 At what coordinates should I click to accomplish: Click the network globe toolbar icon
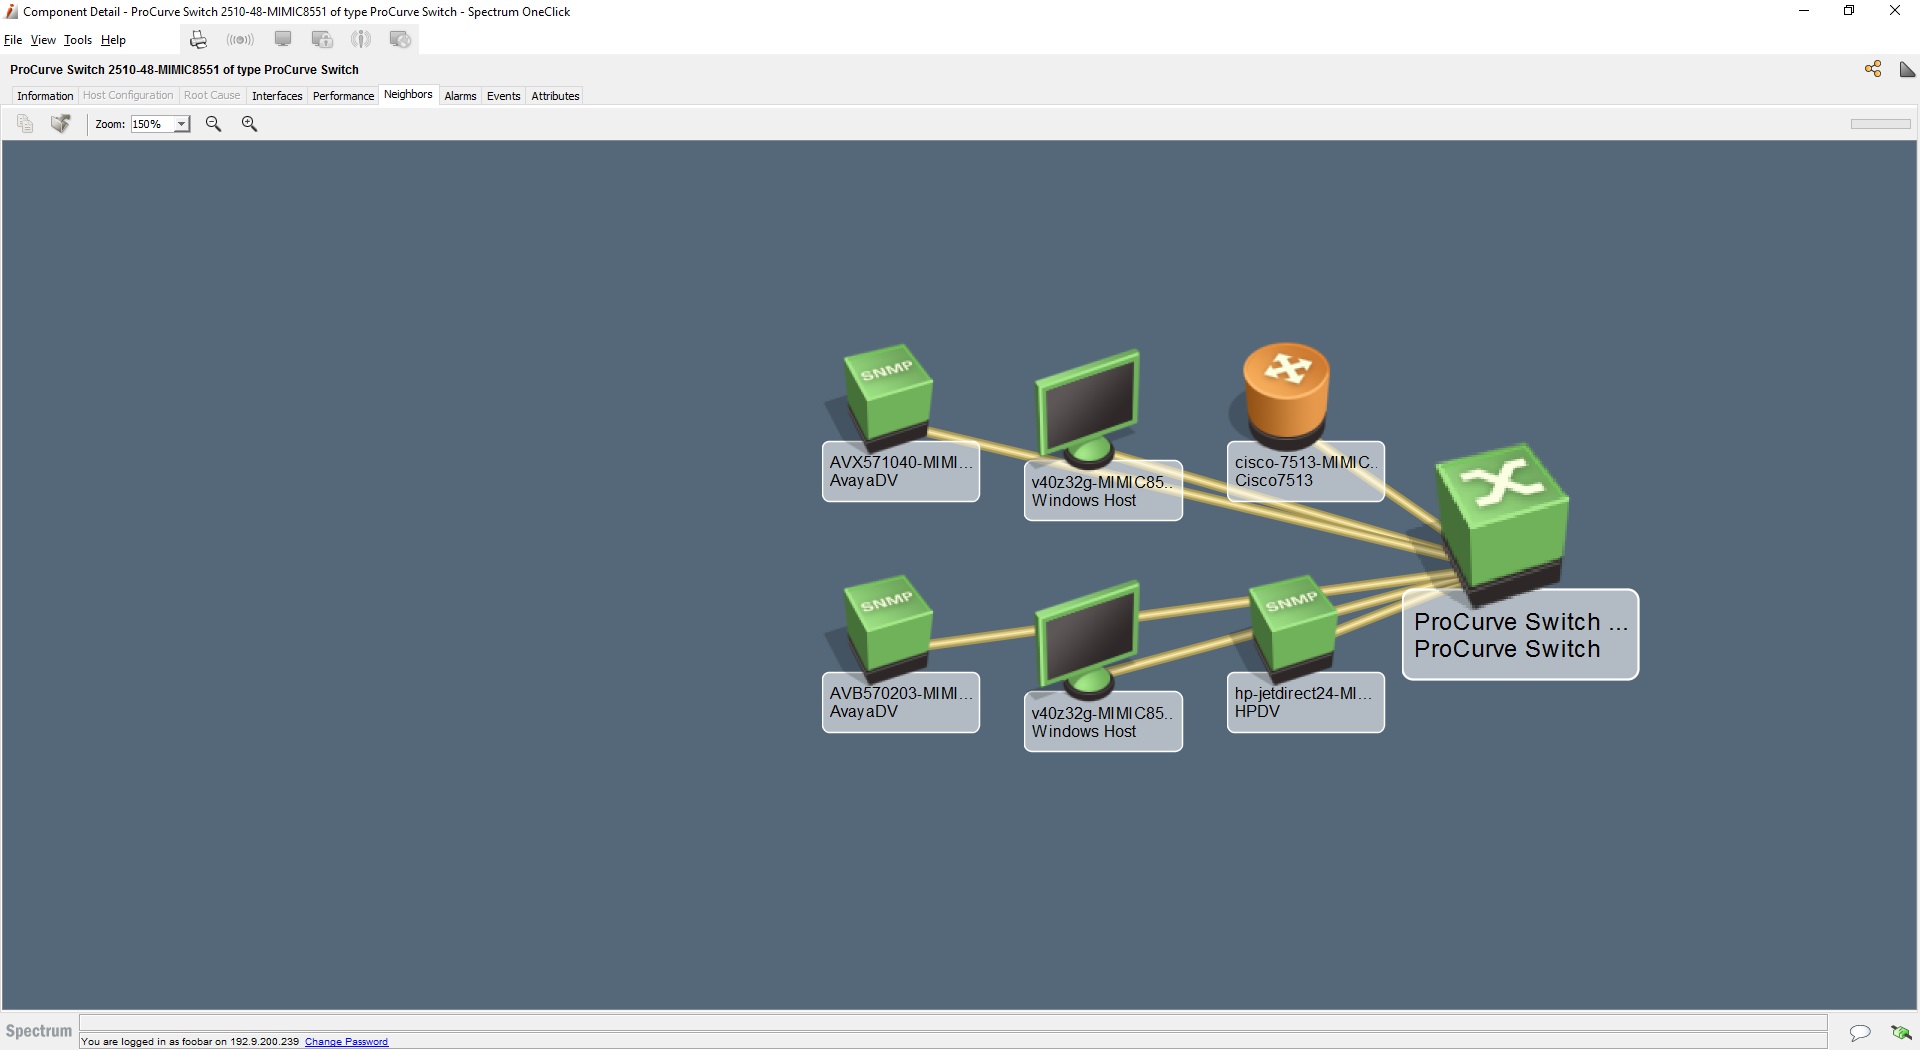[x=400, y=39]
